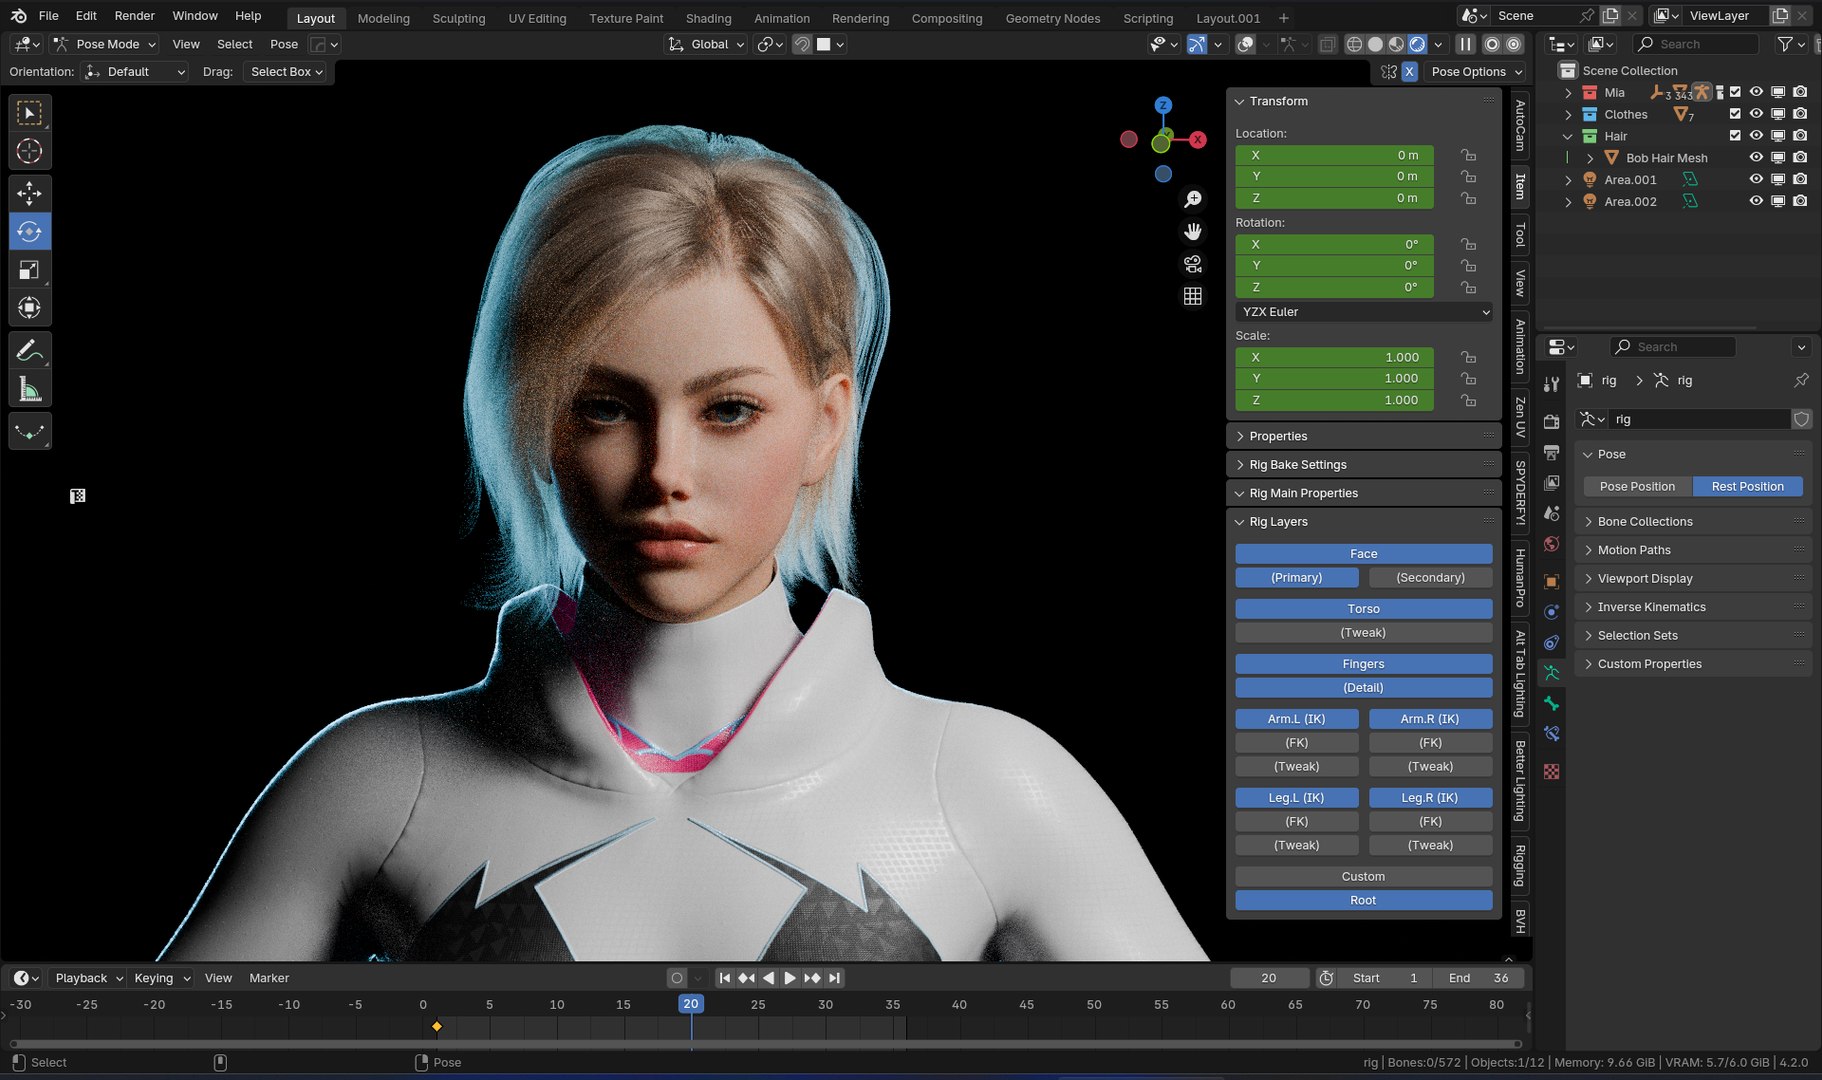Enable wireframe viewport shading

(x=1354, y=44)
